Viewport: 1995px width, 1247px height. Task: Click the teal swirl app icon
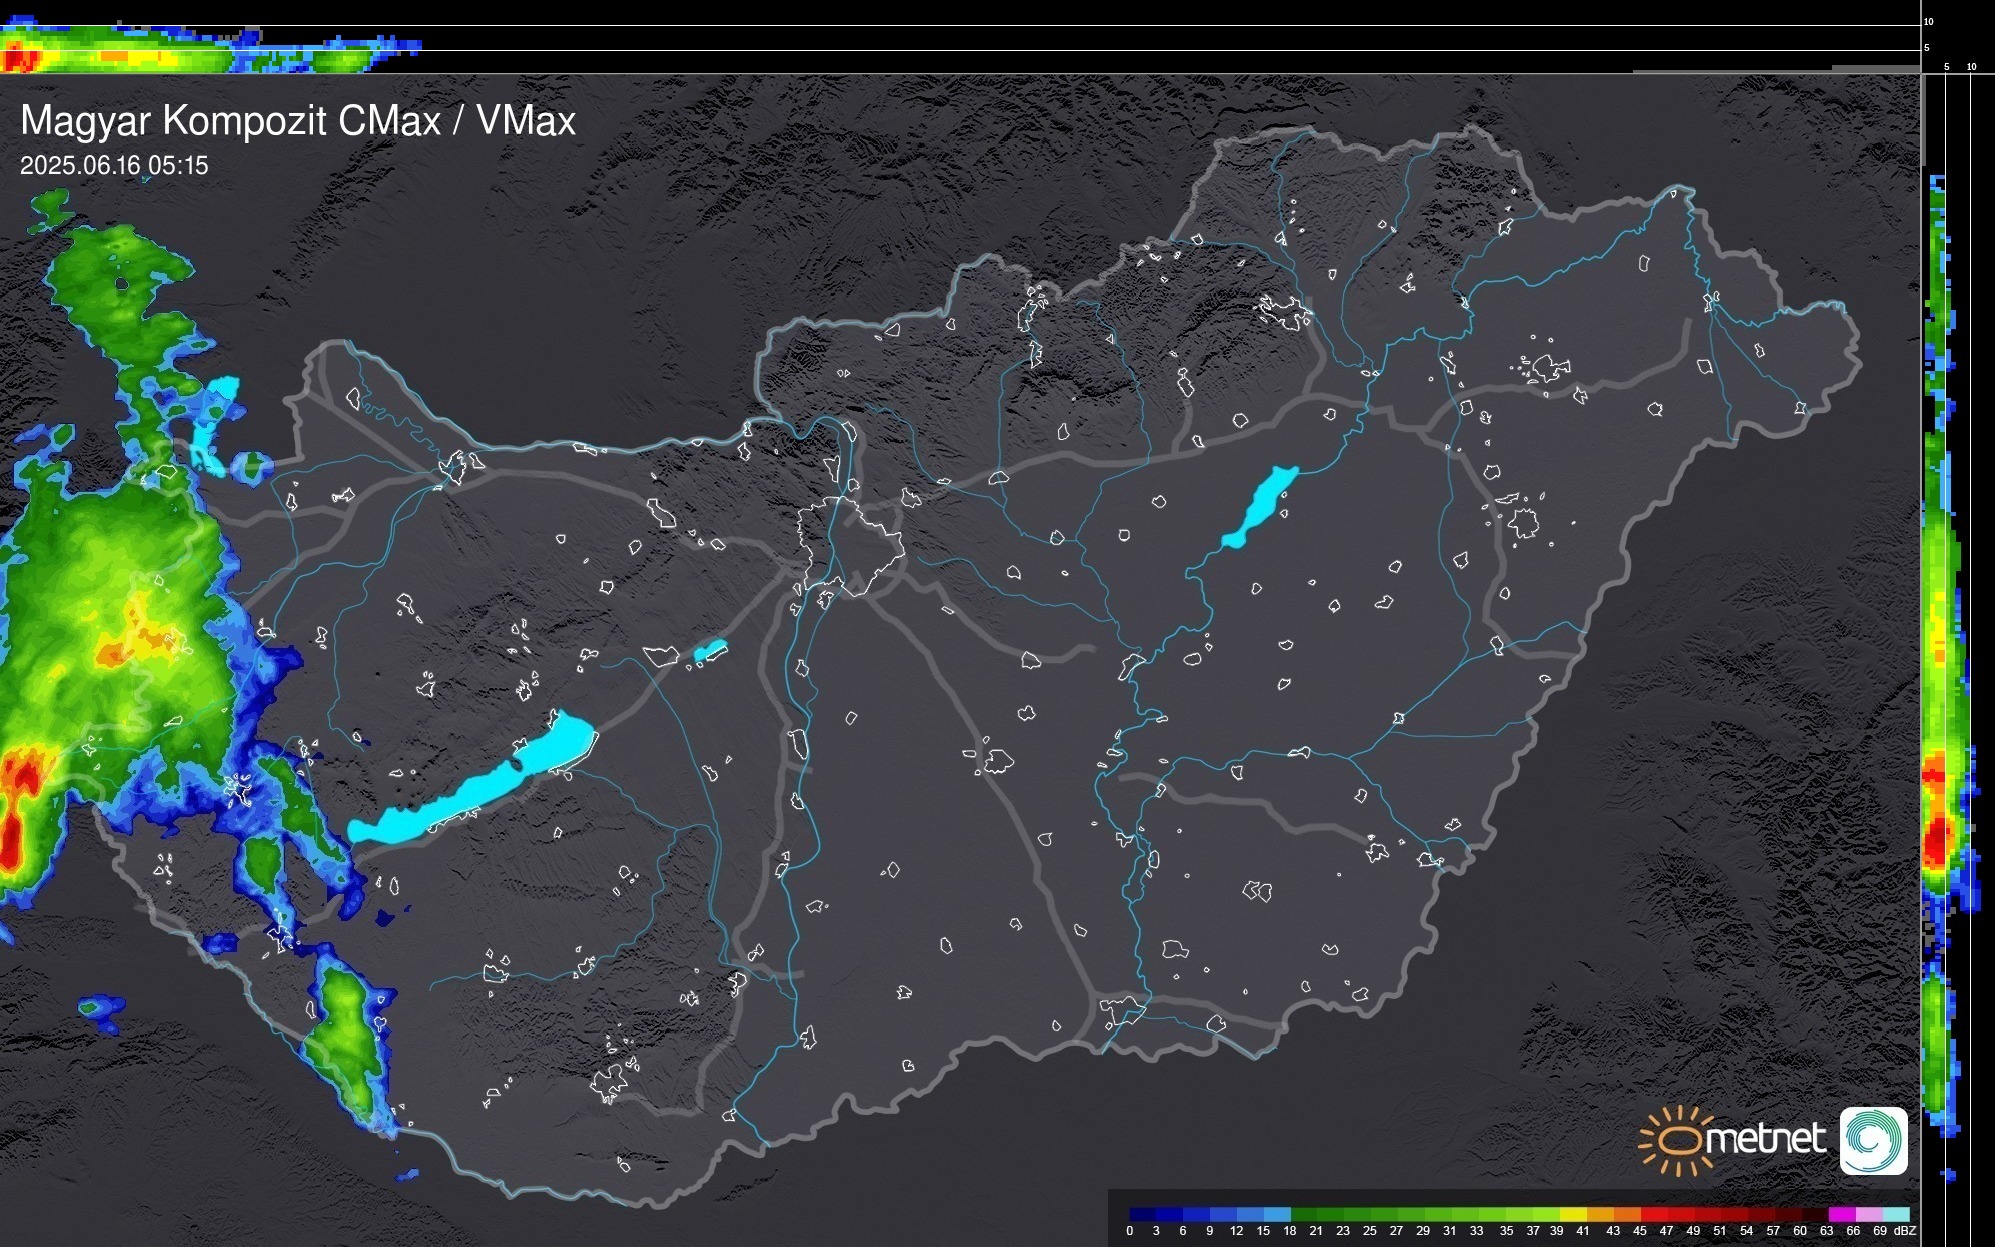[x=1873, y=1140]
